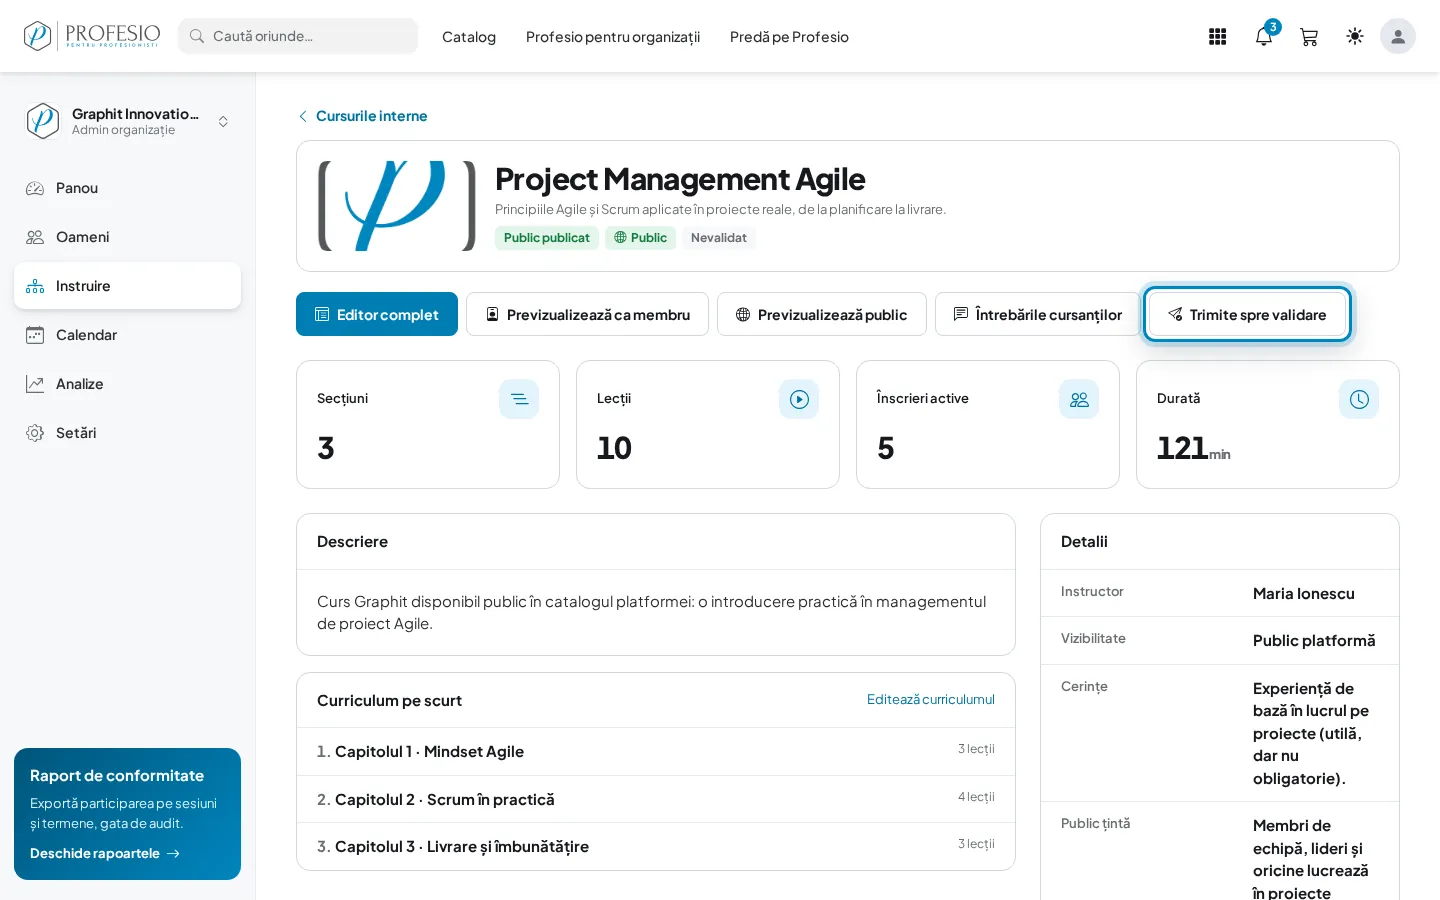The width and height of the screenshot is (1440, 900).
Task: Click the Trimite spre validare button
Action: click(1247, 314)
